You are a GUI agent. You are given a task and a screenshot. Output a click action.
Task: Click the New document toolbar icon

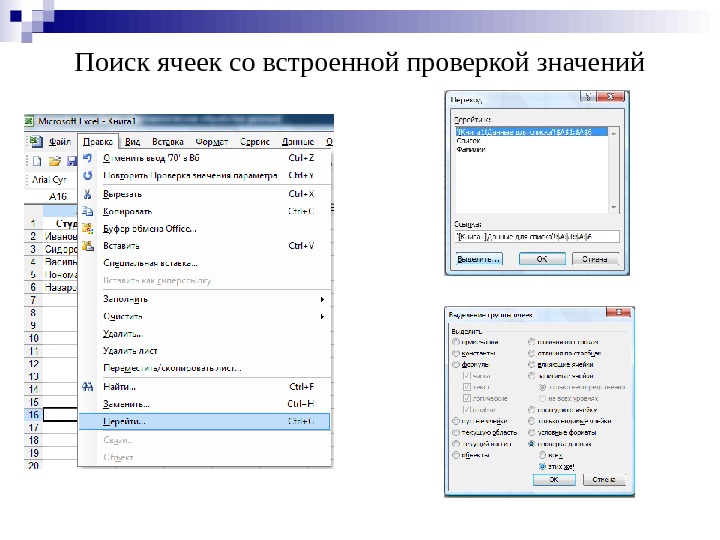[x=37, y=161]
